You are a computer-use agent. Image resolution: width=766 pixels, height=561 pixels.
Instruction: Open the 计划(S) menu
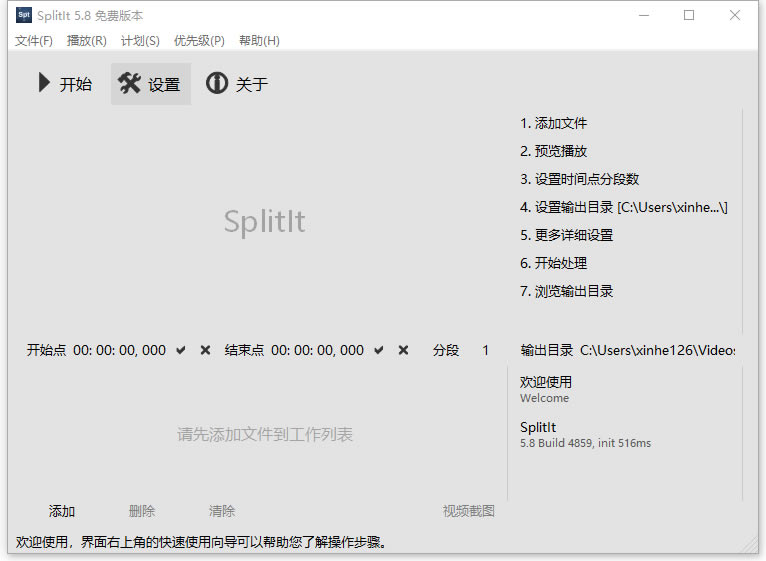140,41
